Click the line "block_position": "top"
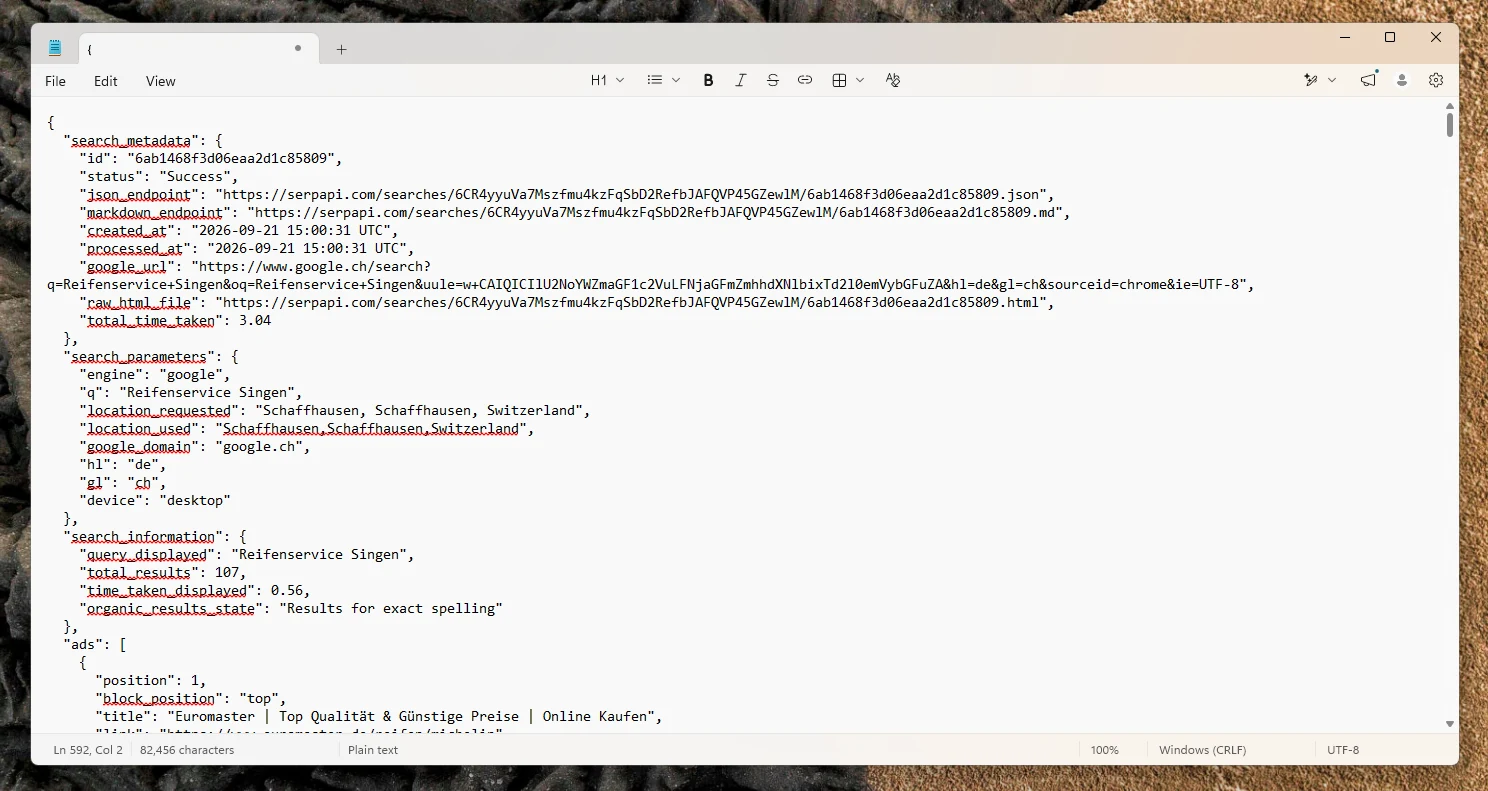 click(191, 699)
